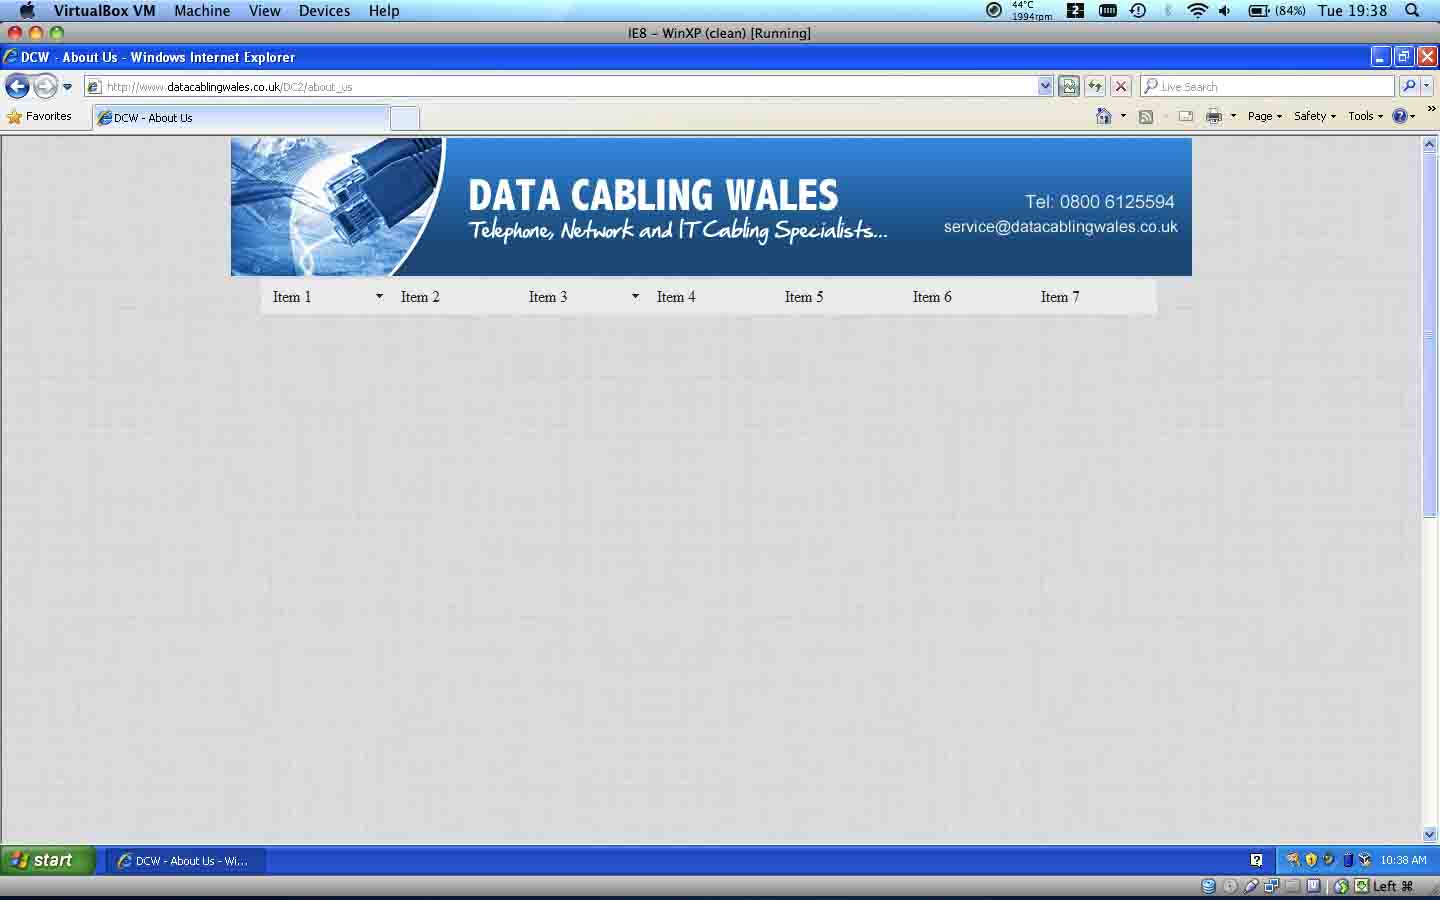The height and width of the screenshot is (900, 1440).
Task: Open the Page menu in command bar
Action: tap(1264, 116)
